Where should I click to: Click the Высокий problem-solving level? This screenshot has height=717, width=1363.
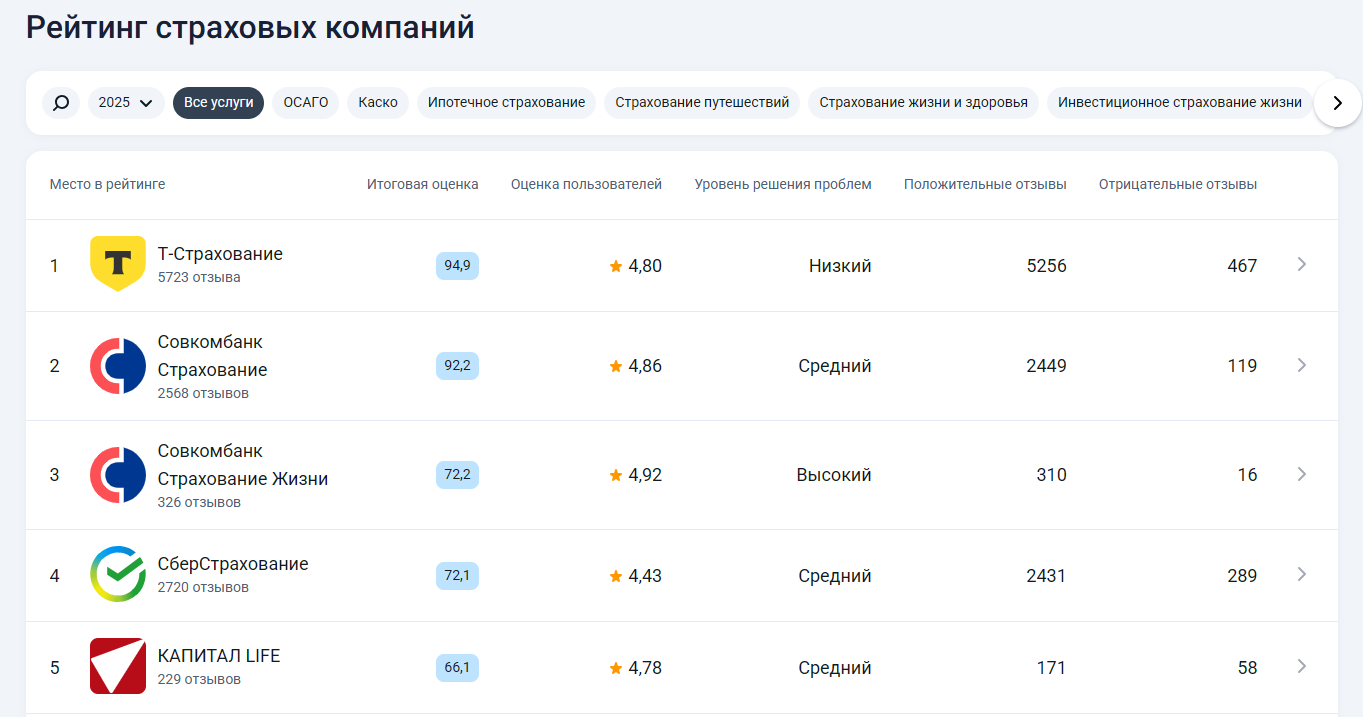(834, 475)
